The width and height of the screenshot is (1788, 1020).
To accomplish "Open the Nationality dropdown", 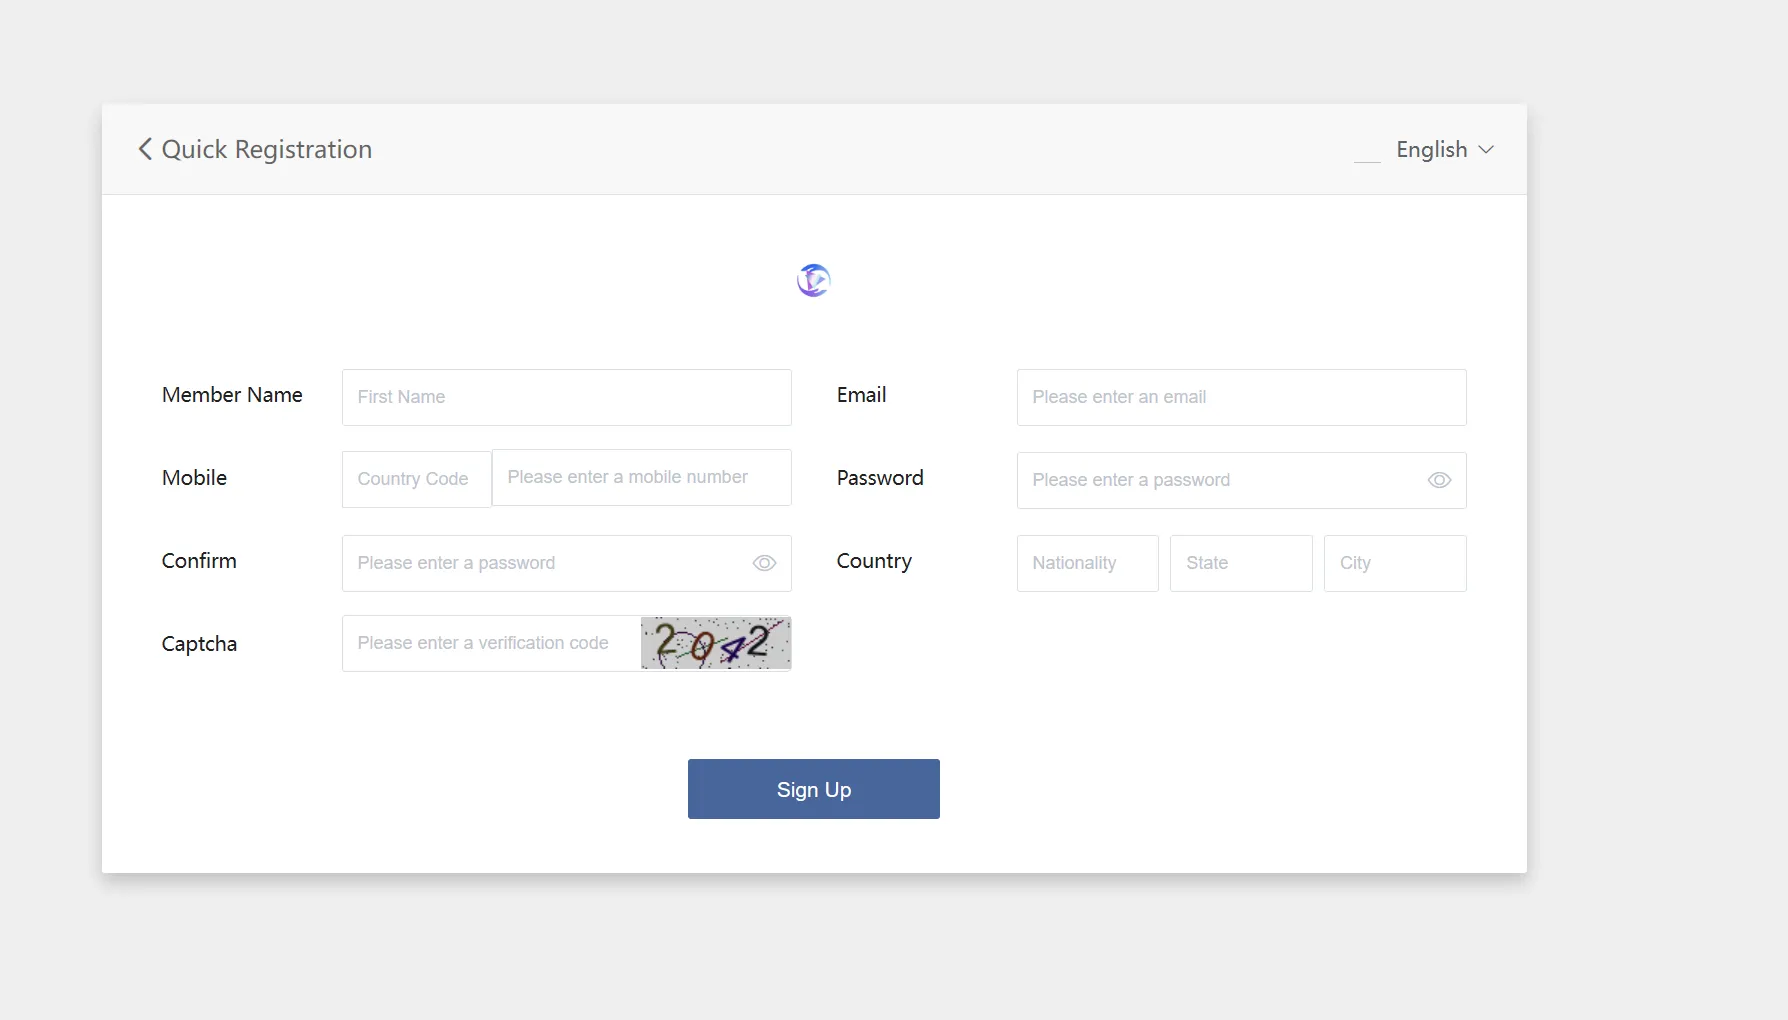I will 1088,563.
